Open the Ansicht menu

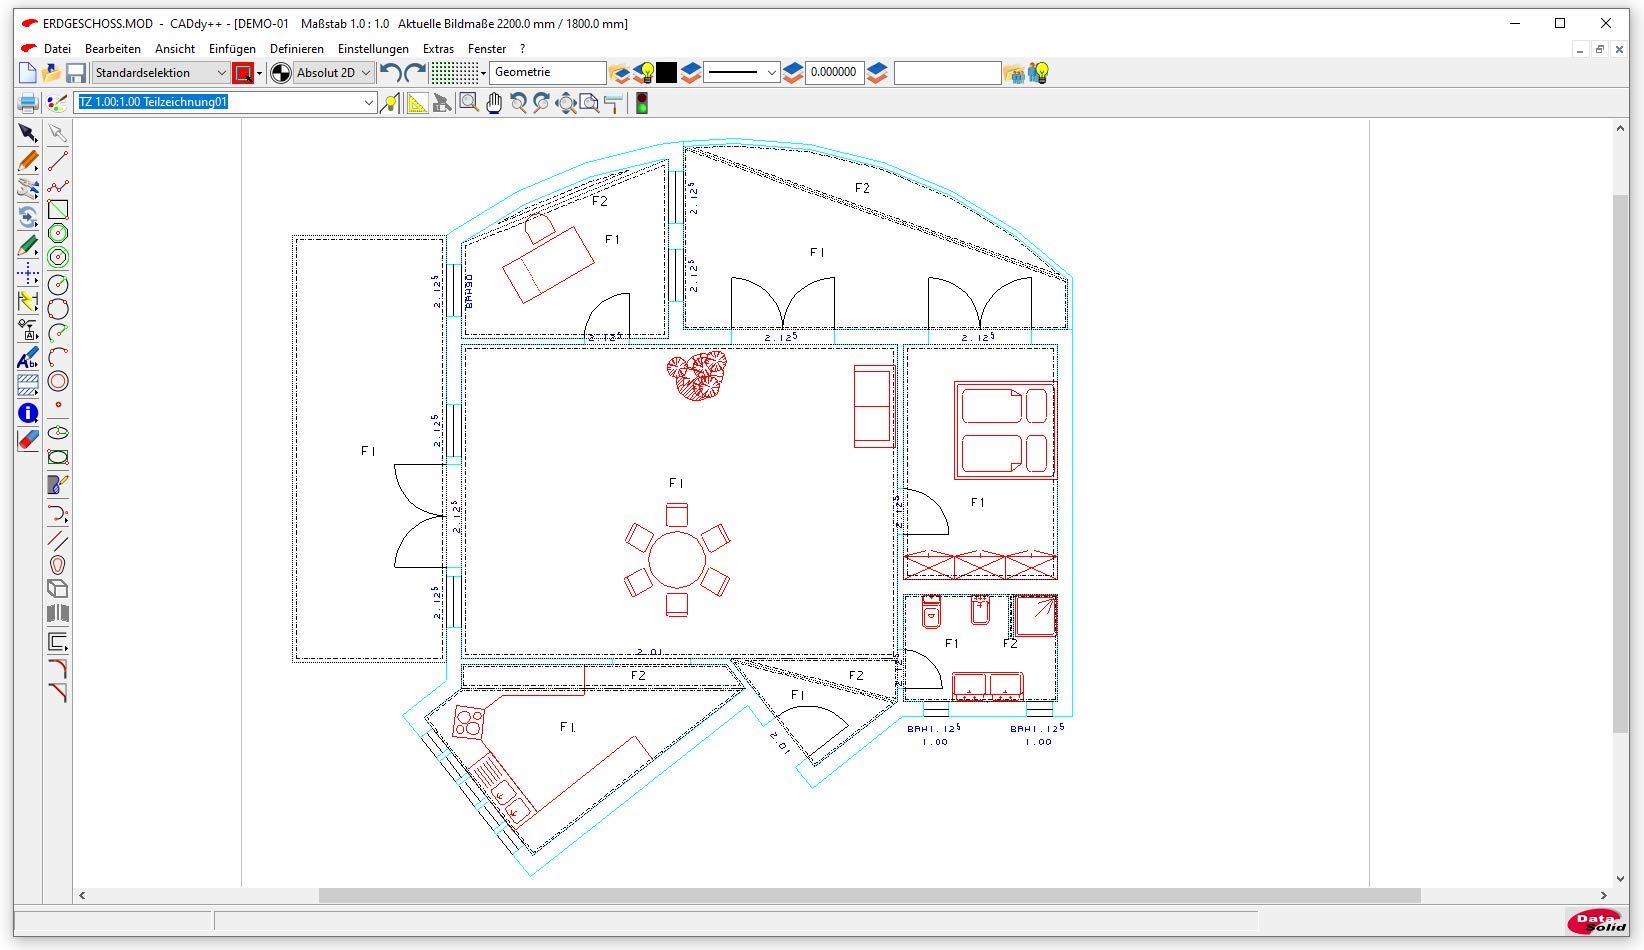(175, 48)
